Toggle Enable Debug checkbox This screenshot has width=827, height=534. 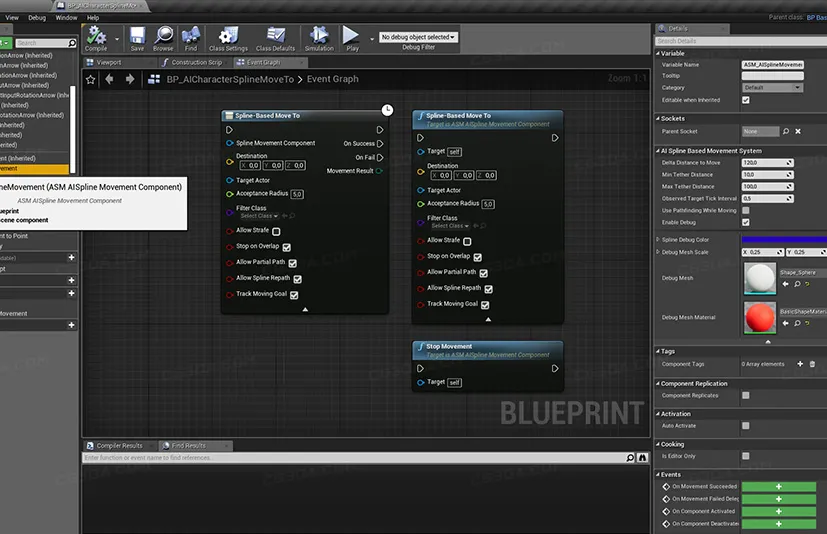point(746,223)
